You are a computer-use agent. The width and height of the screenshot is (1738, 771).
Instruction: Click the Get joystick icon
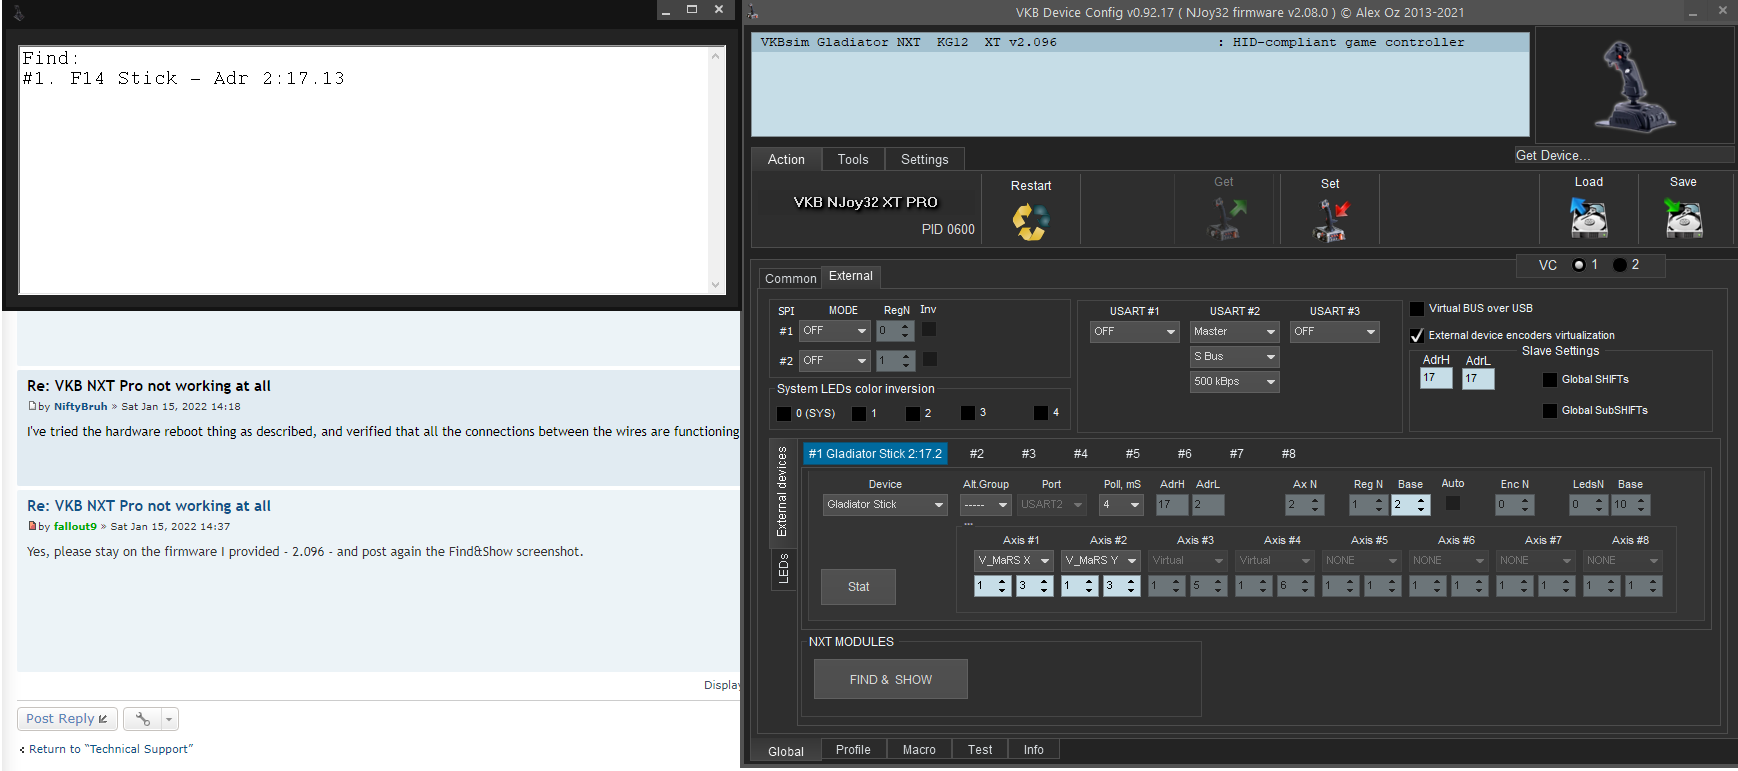[x=1226, y=218]
